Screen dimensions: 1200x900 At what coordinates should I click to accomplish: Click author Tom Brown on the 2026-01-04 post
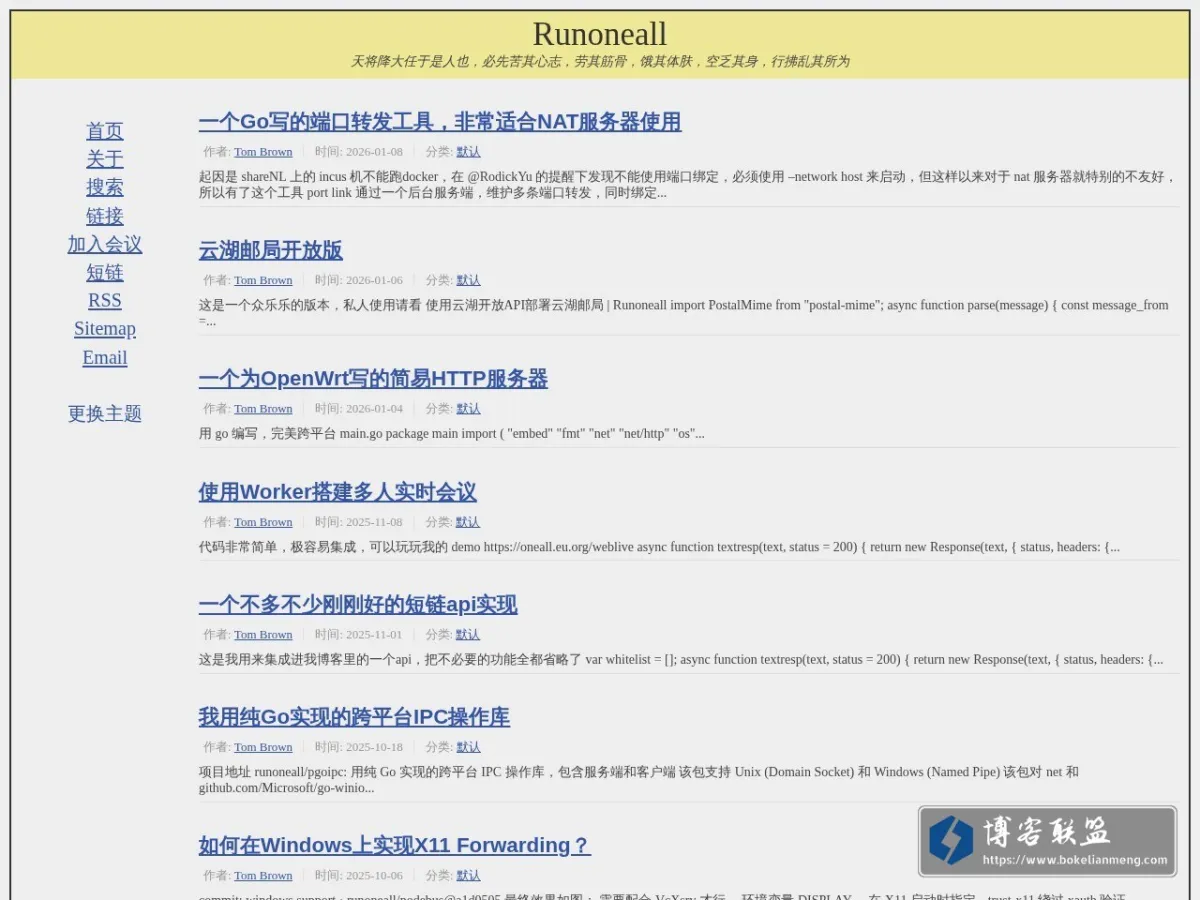263,409
